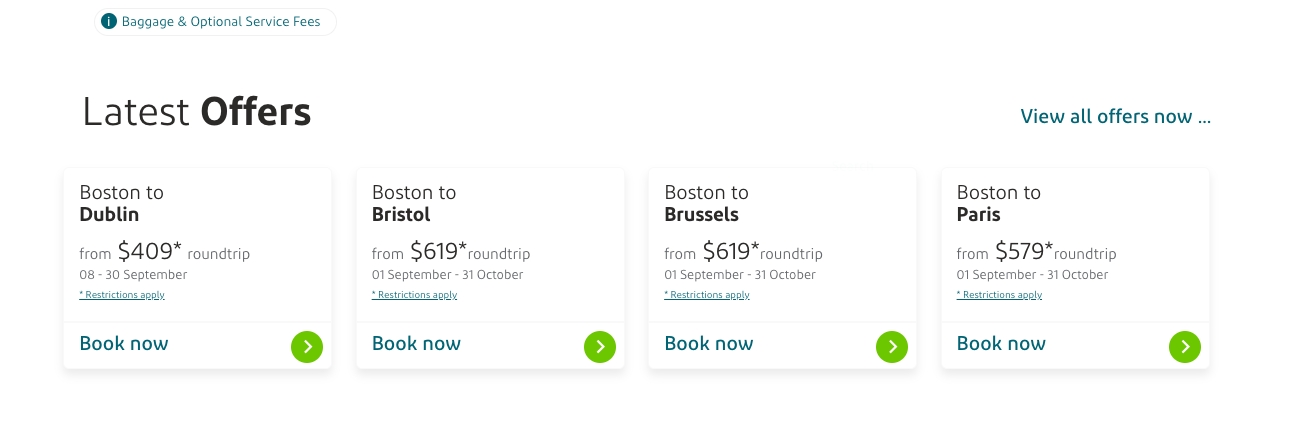
Task: Click the Boston to Dublin card title
Action: (121, 203)
